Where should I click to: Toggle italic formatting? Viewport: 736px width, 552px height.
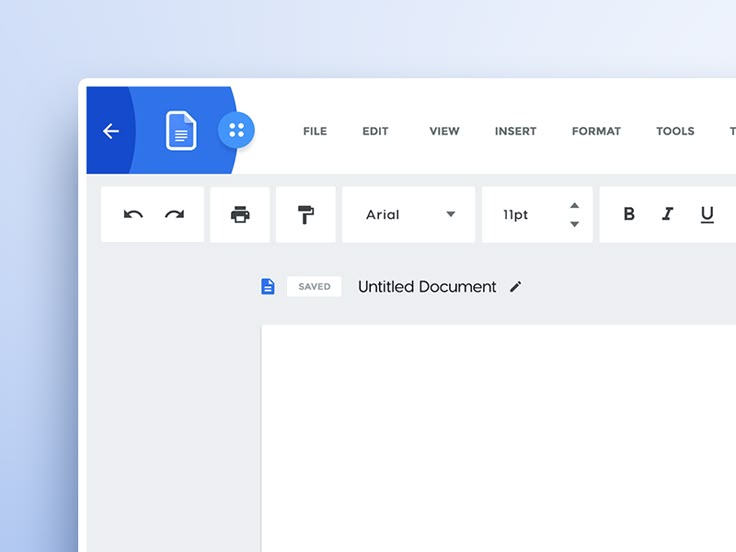[x=667, y=214]
